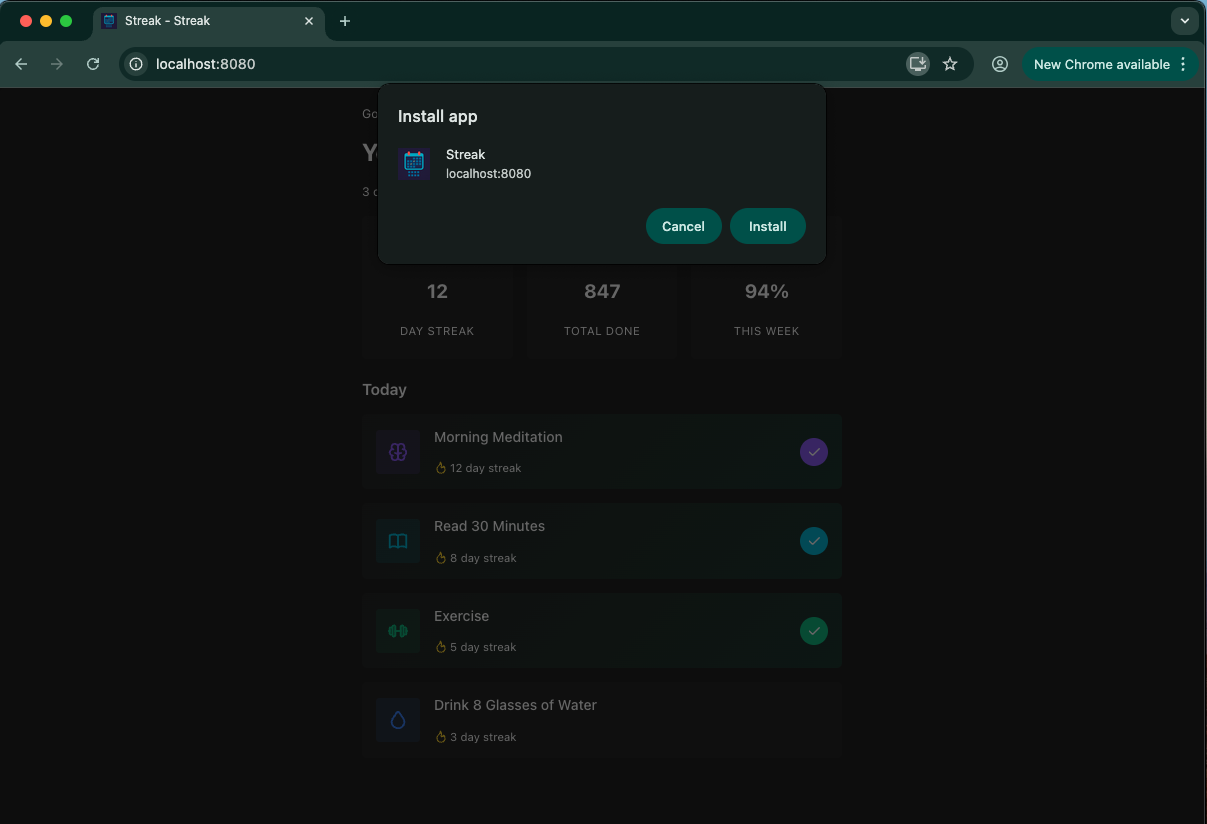The height and width of the screenshot is (824, 1207).
Task: Click the flame streak indicator under Read 30 Minutes
Action: [x=441, y=558]
